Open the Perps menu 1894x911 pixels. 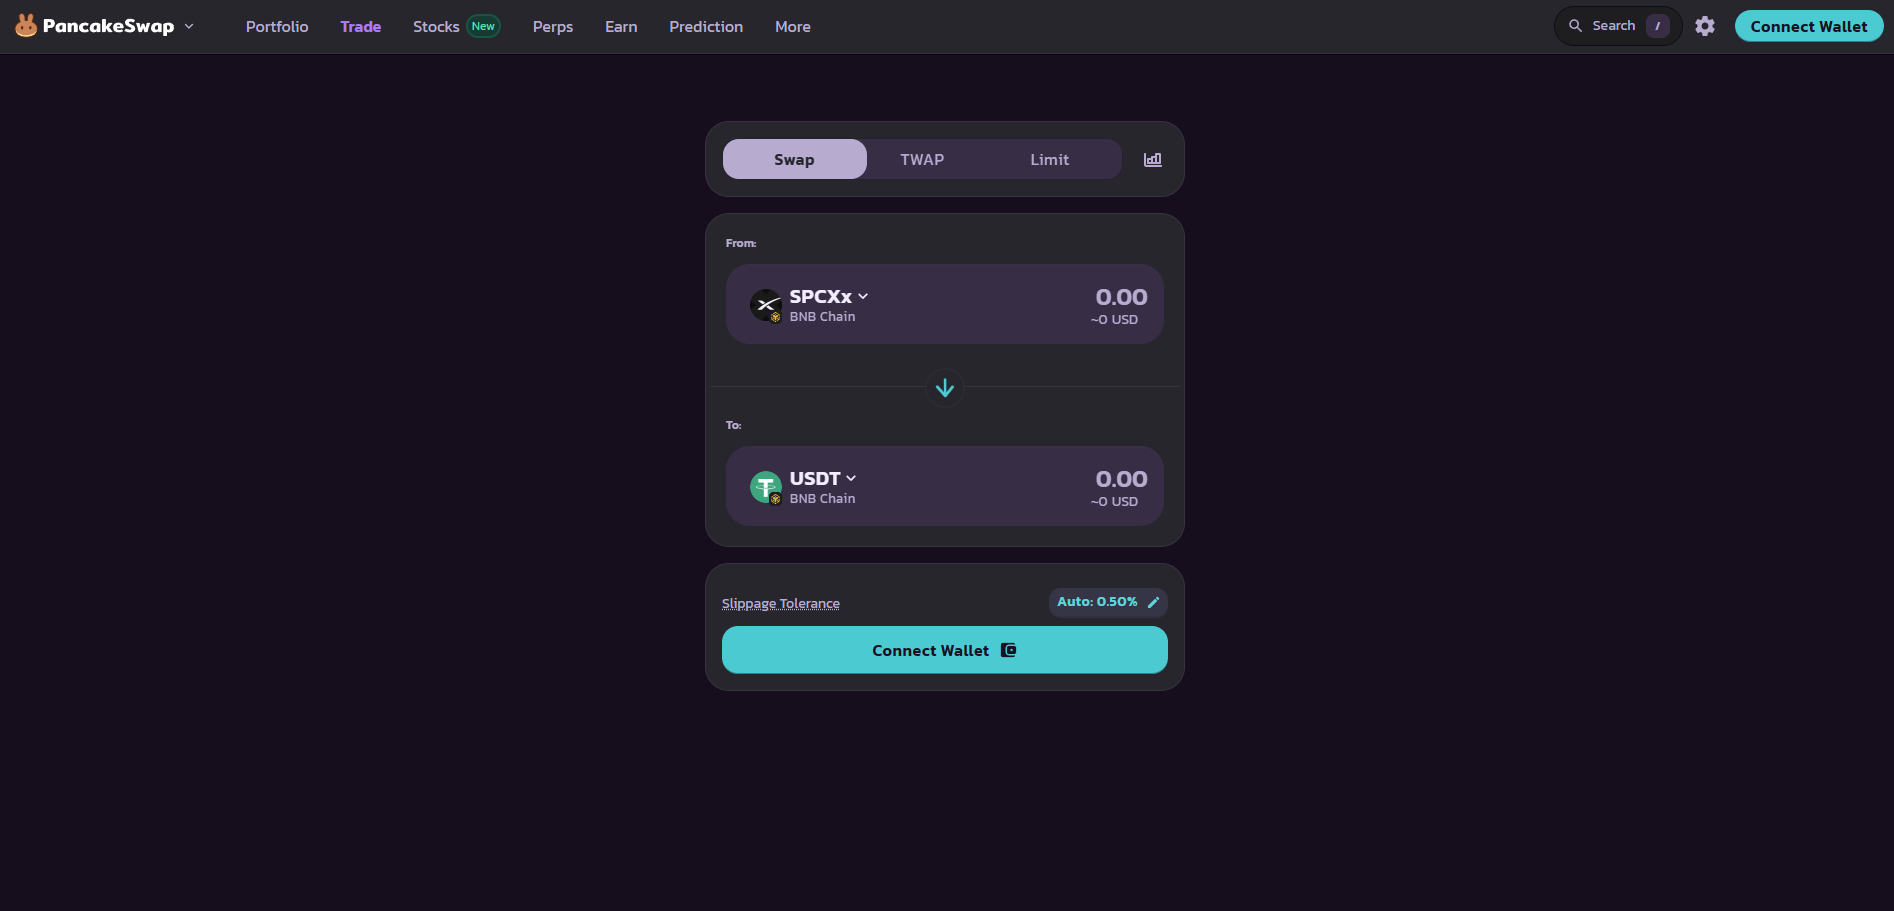[x=553, y=27]
